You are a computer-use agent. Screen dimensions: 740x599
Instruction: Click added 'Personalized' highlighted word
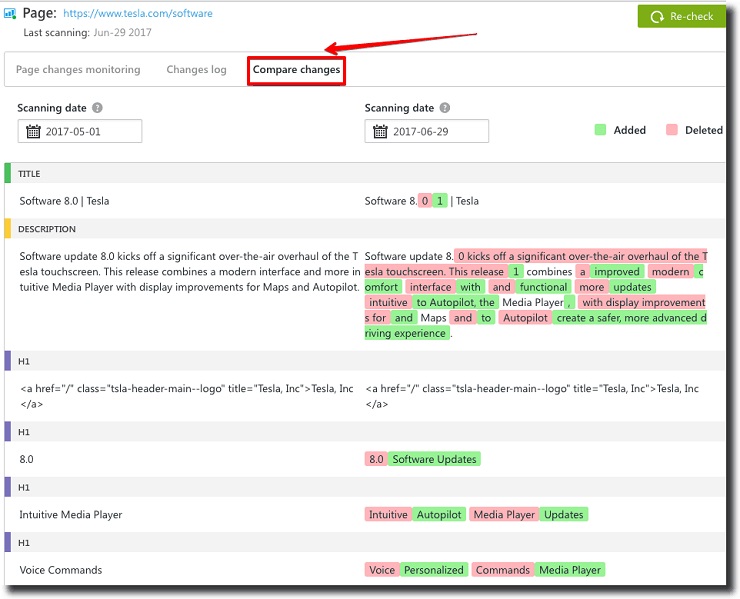434,570
